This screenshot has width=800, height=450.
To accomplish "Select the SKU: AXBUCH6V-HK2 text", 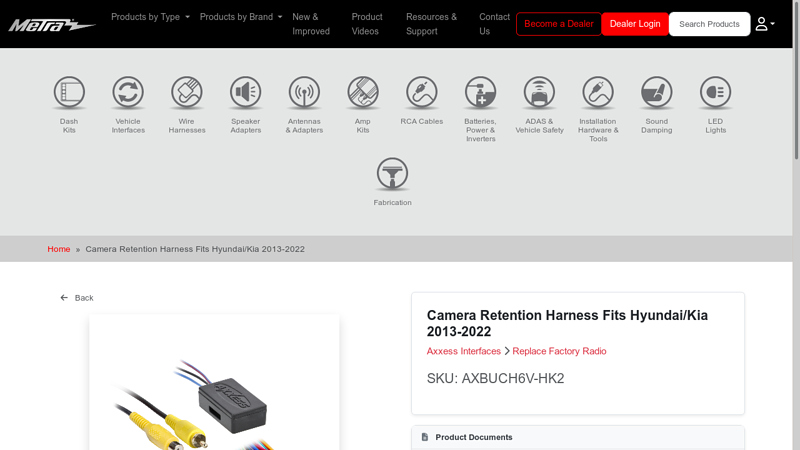I will click(495, 379).
